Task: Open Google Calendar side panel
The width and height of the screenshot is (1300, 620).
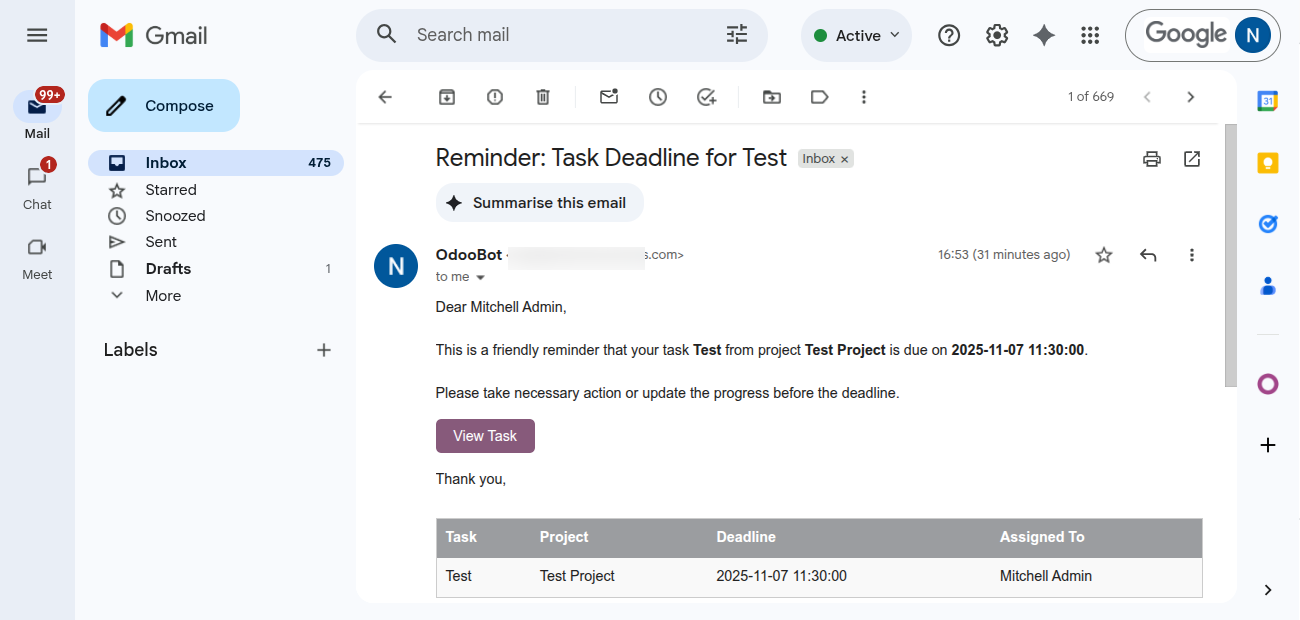Action: click(x=1268, y=101)
